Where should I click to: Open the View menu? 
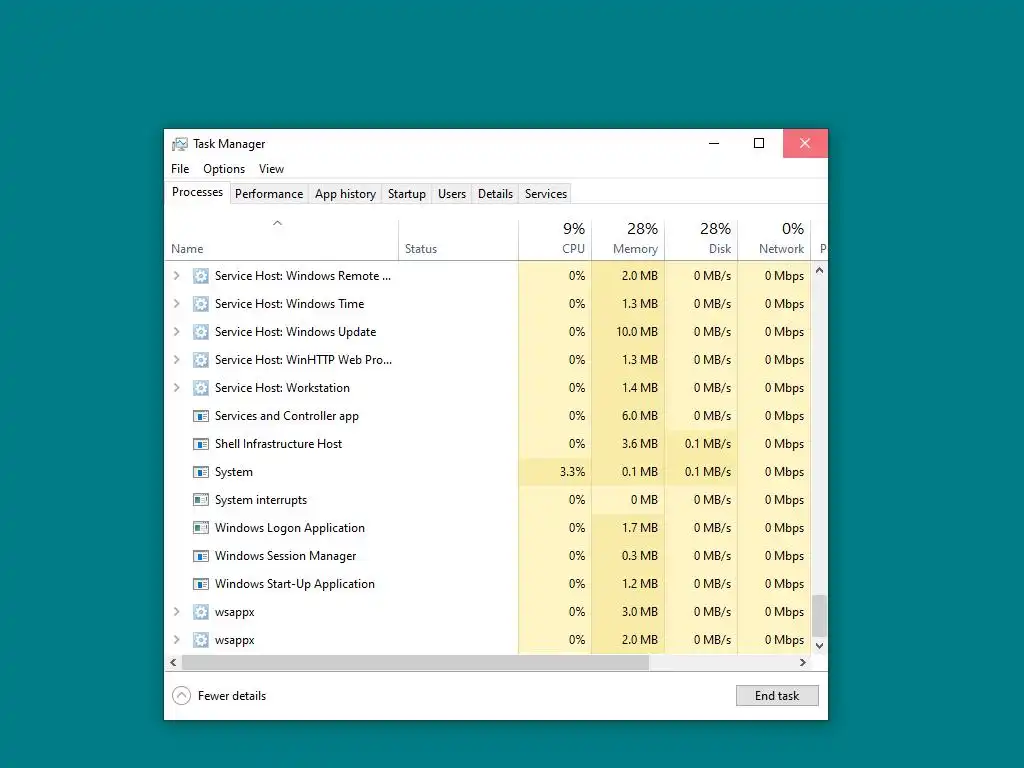(271, 168)
